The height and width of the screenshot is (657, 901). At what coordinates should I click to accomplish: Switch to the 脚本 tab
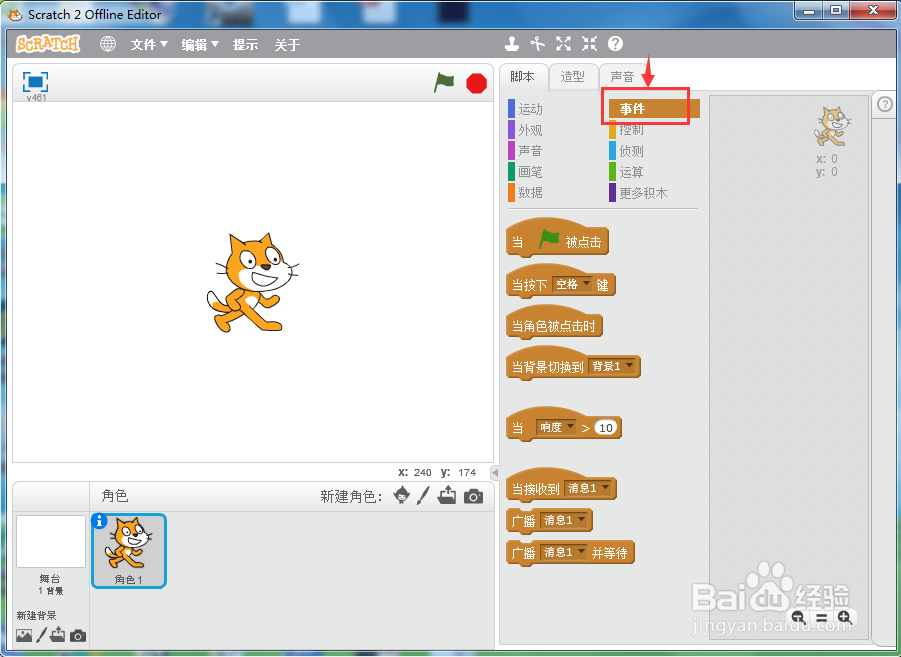[522, 77]
